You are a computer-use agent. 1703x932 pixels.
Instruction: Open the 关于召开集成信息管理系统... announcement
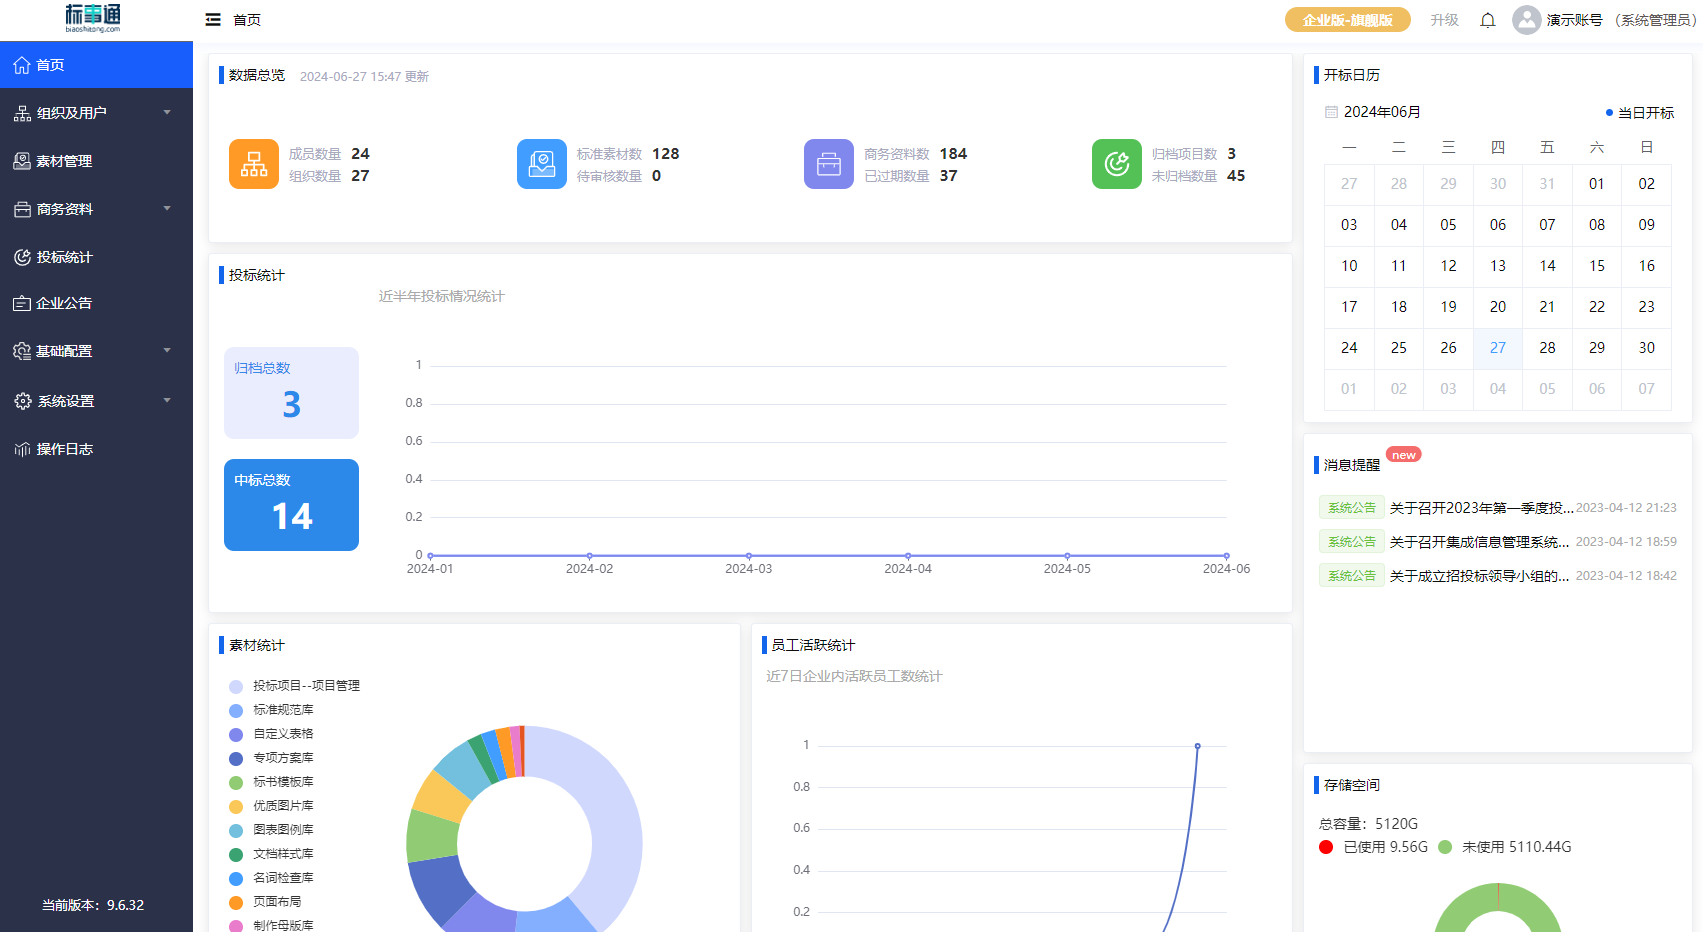click(1479, 542)
